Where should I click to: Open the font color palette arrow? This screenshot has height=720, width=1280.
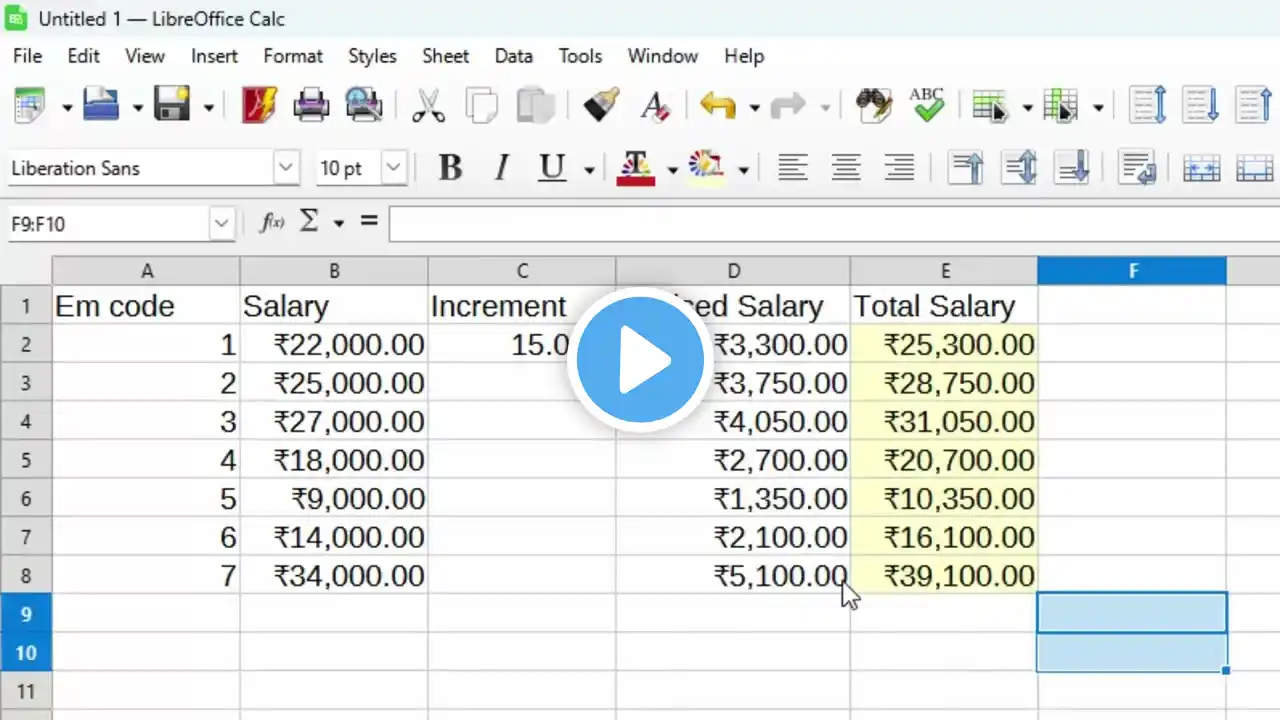click(672, 170)
